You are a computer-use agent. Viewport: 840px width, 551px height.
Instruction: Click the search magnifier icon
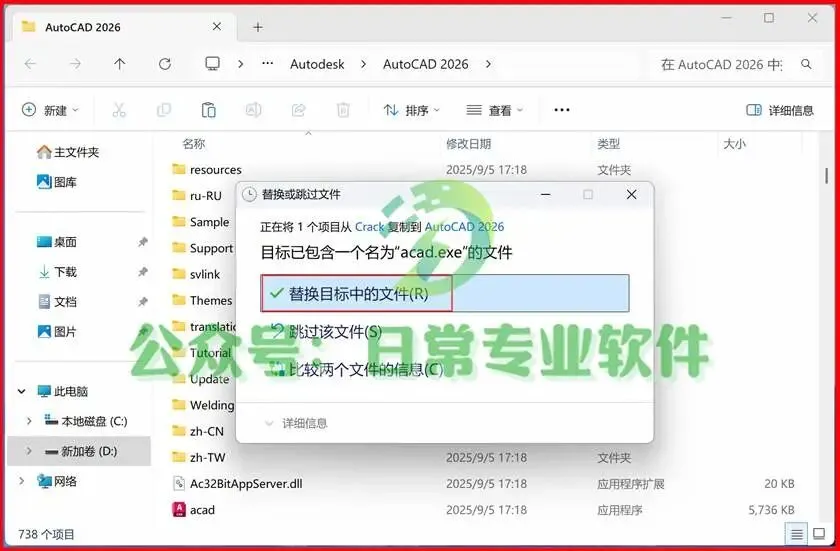click(806, 64)
